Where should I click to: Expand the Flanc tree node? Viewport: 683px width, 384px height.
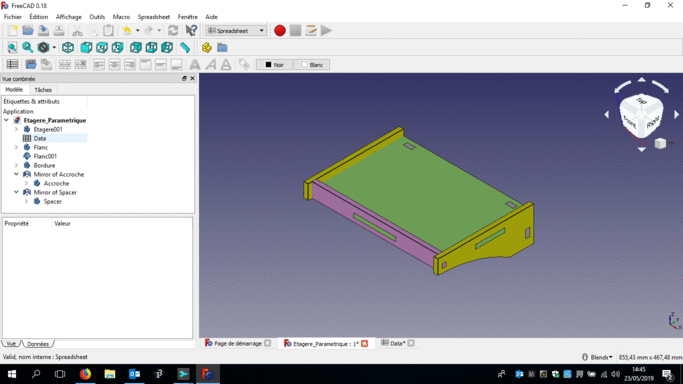[17, 147]
